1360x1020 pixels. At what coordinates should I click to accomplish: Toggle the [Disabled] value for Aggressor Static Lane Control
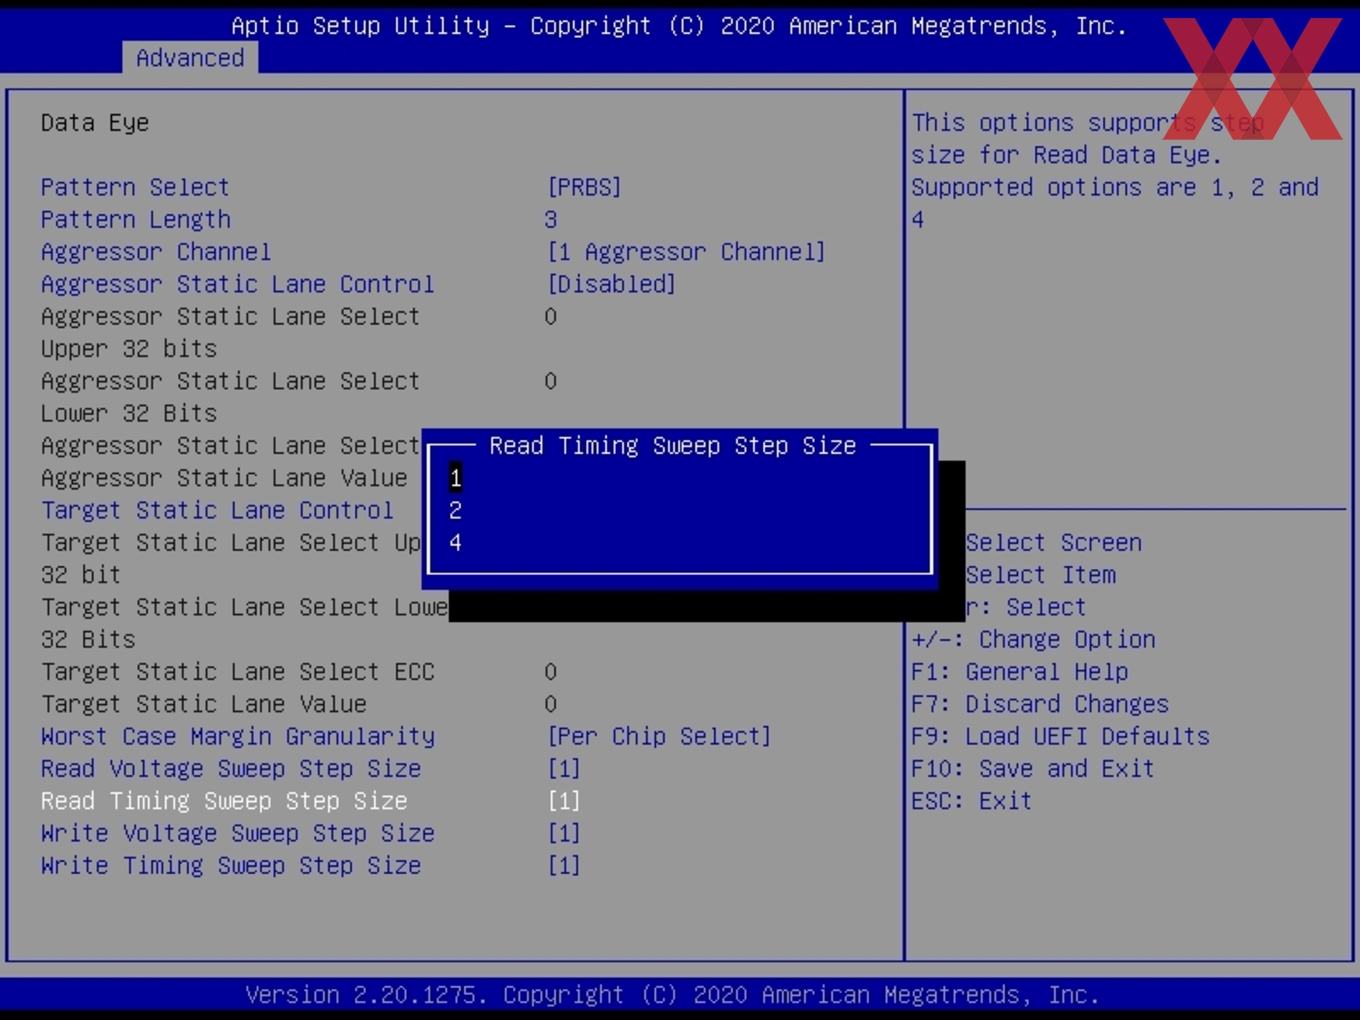(x=611, y=284)
